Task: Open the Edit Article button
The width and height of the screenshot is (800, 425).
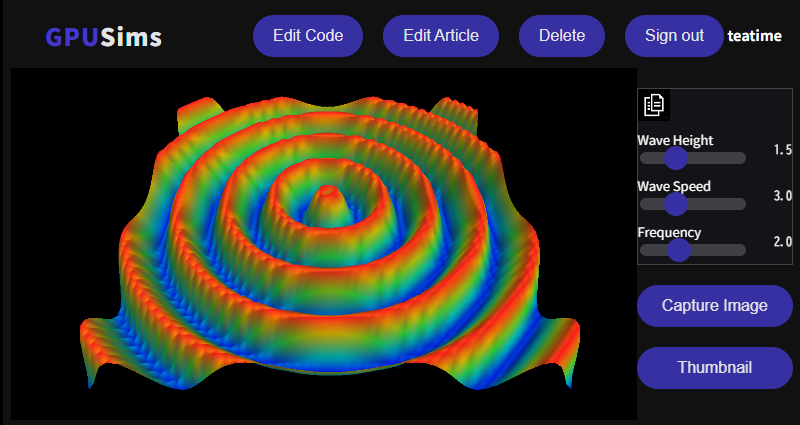Action: 441,36
